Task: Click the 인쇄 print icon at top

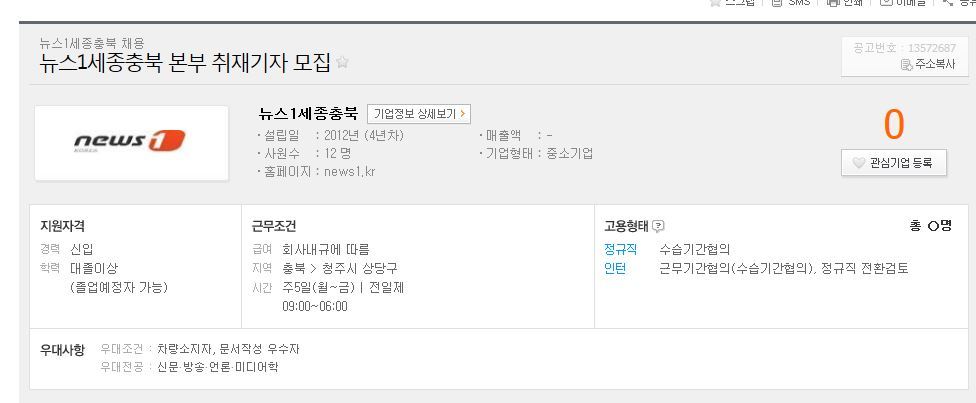Action: click(832, 3)
